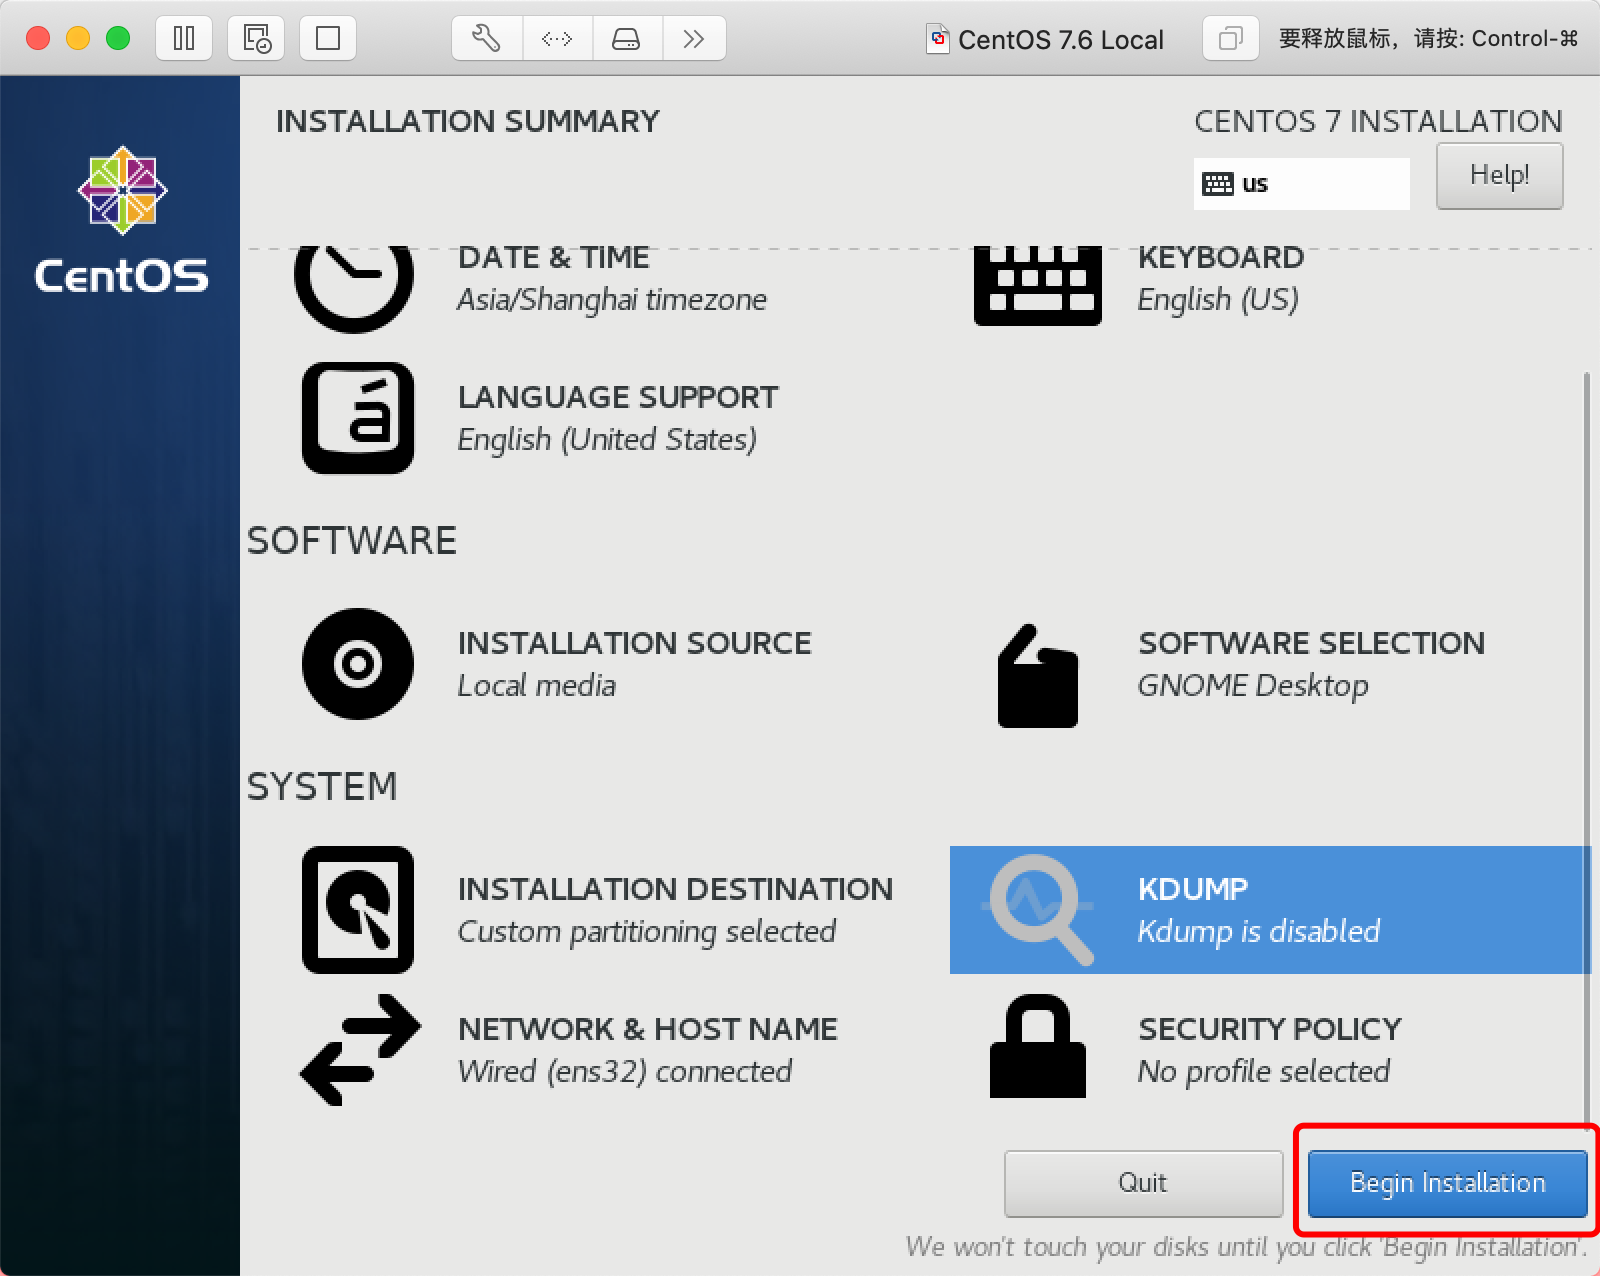Click the Date & Time clock icon
This screenshot has height=1276, width=1600.
point(354,289)
